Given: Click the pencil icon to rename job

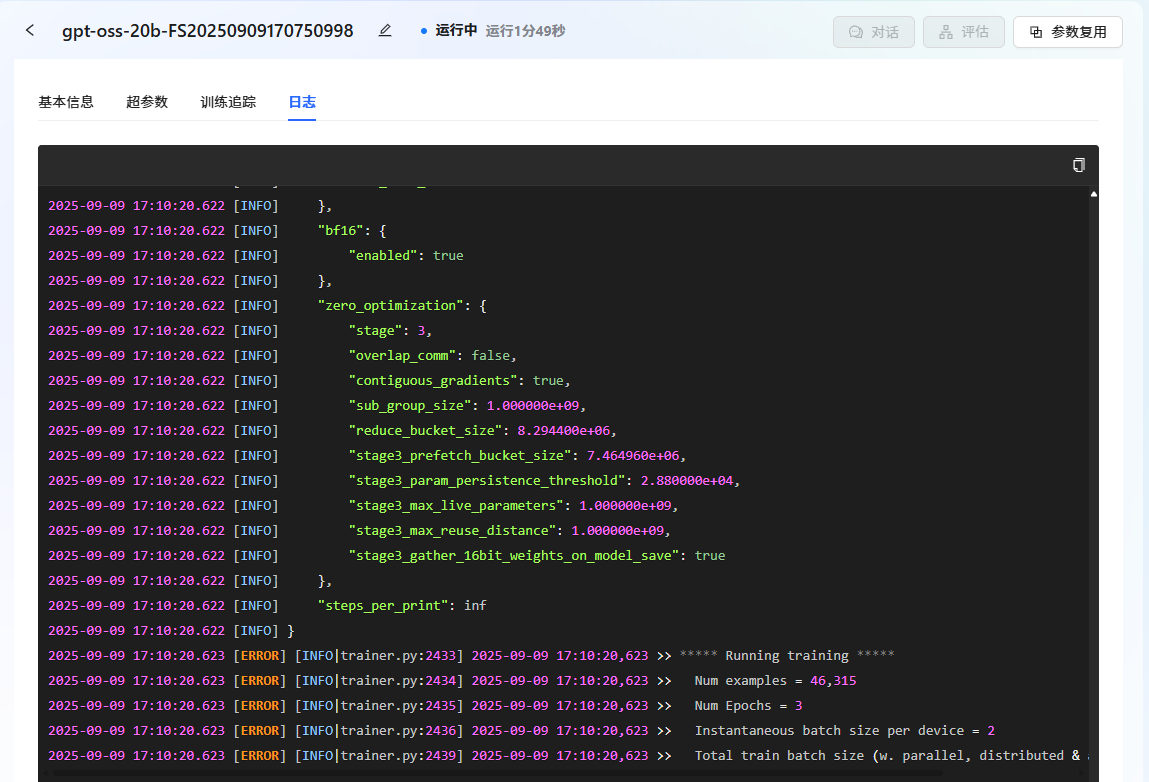Looking at the screenshot, I should point(385,31).
